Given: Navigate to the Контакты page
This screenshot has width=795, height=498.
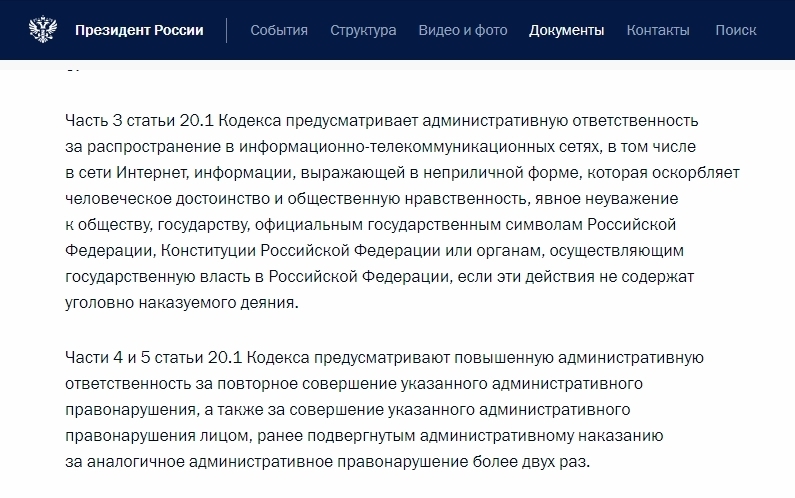Looking at the screenshot, I should [x=658, y=30].
